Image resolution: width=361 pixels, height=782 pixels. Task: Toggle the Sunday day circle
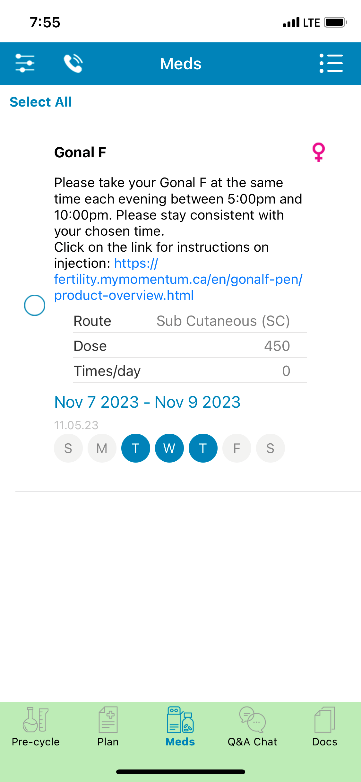tap(68, 448)
